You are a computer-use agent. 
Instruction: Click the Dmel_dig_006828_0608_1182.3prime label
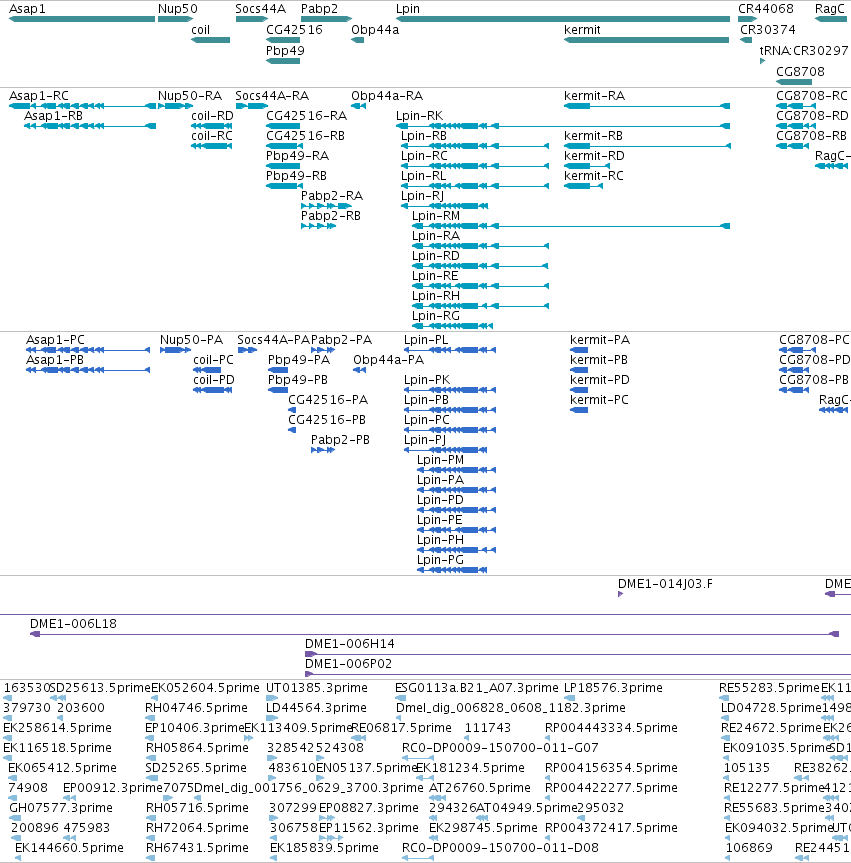(x=511, y=708)
